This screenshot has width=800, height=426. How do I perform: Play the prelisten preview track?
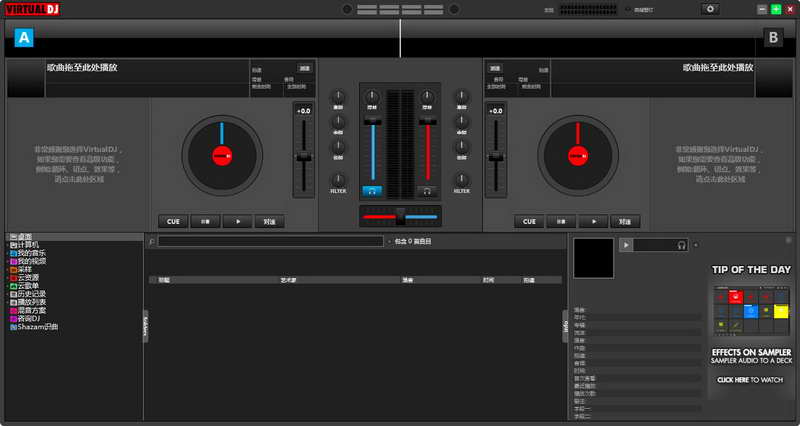[x=626, y=245]
